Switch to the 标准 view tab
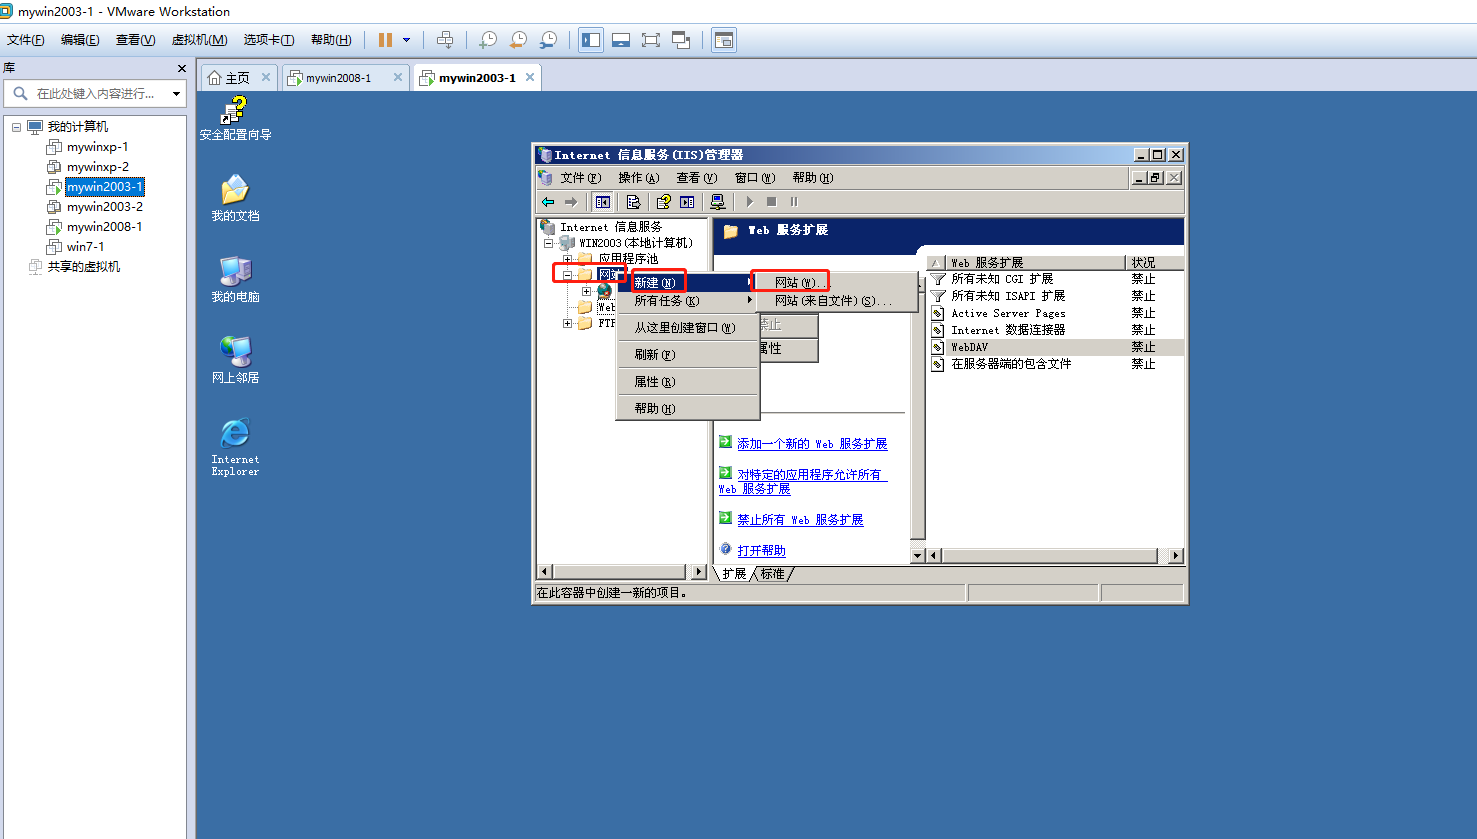 click(x=772, y=574)
